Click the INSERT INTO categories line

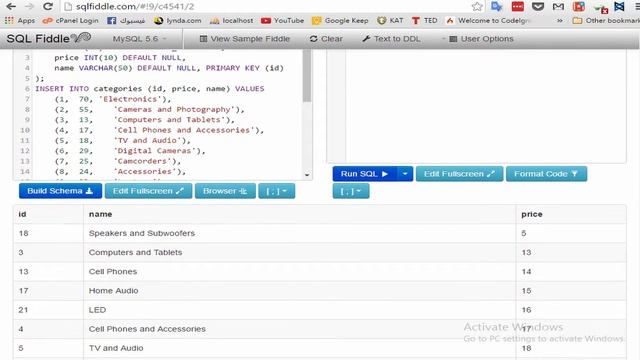pyautogui.click(x=150, y=89)
